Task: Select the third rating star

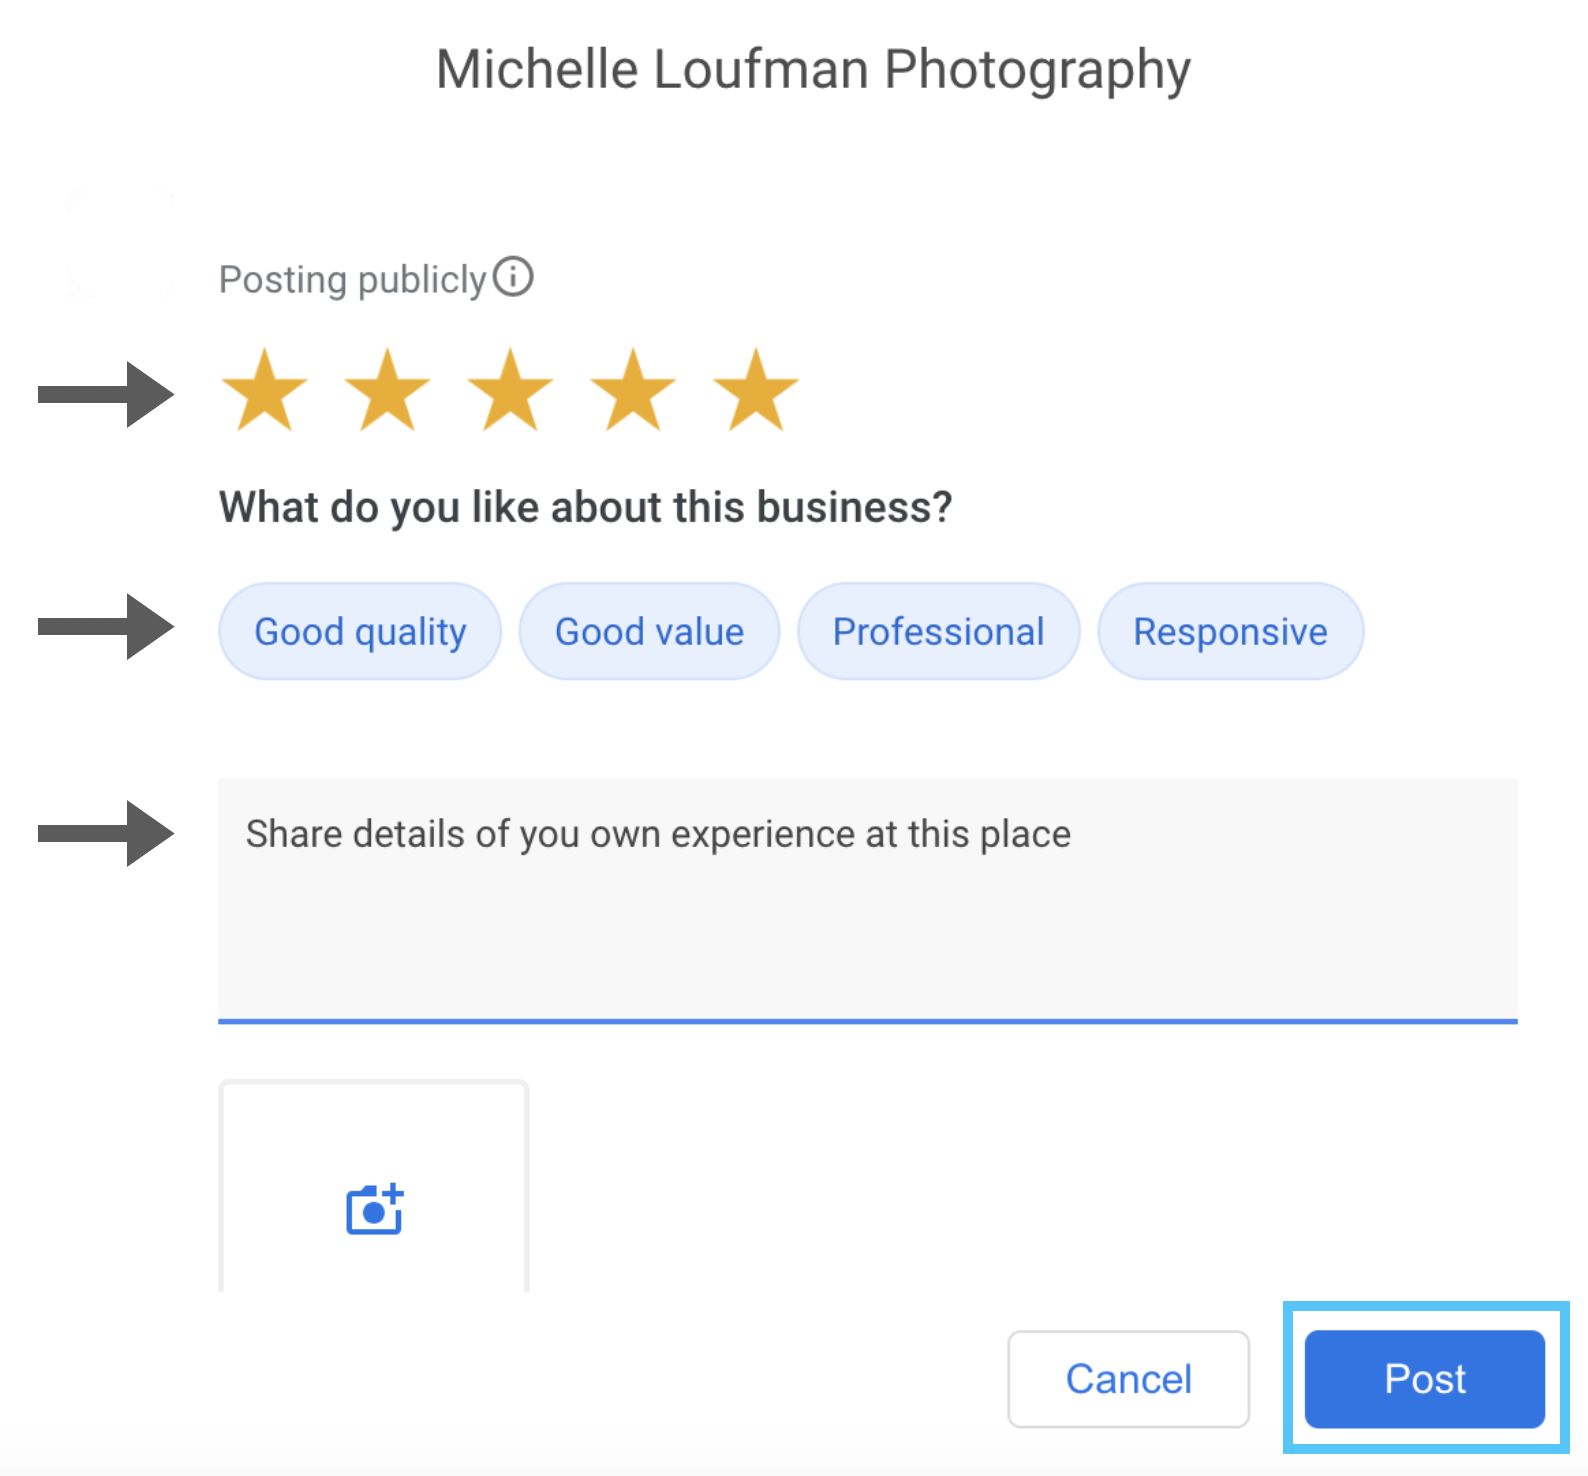Action: [510, 390]
